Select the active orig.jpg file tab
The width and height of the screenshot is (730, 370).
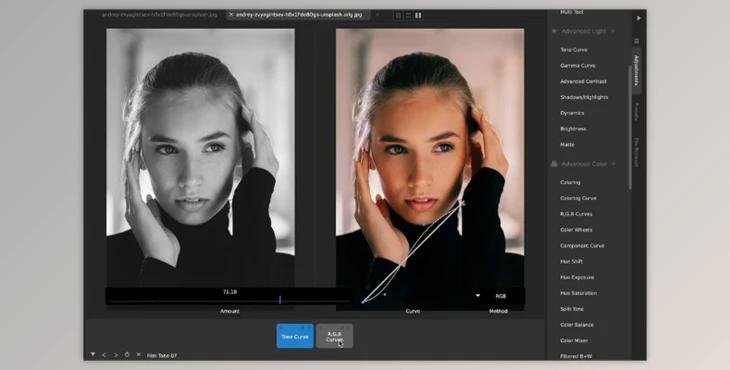tap(299, 15)
